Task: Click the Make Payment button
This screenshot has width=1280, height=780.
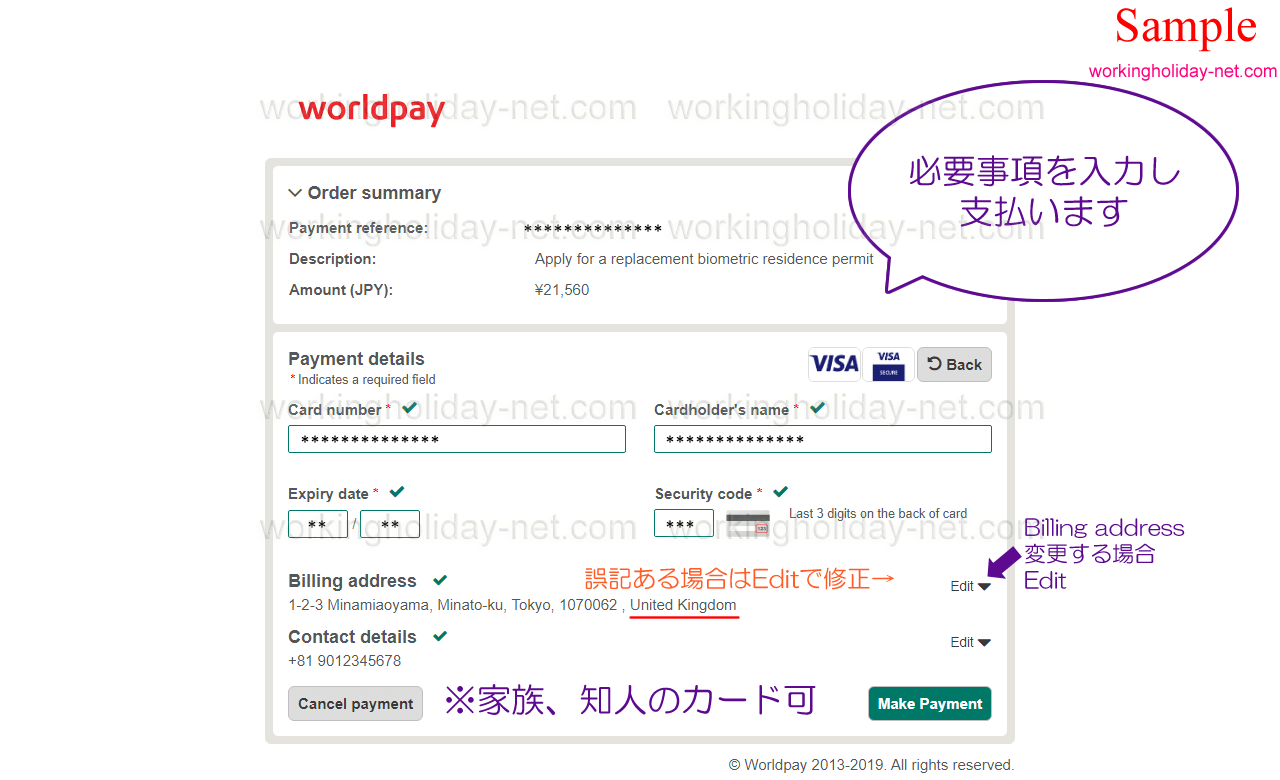Action: (930, 704)
